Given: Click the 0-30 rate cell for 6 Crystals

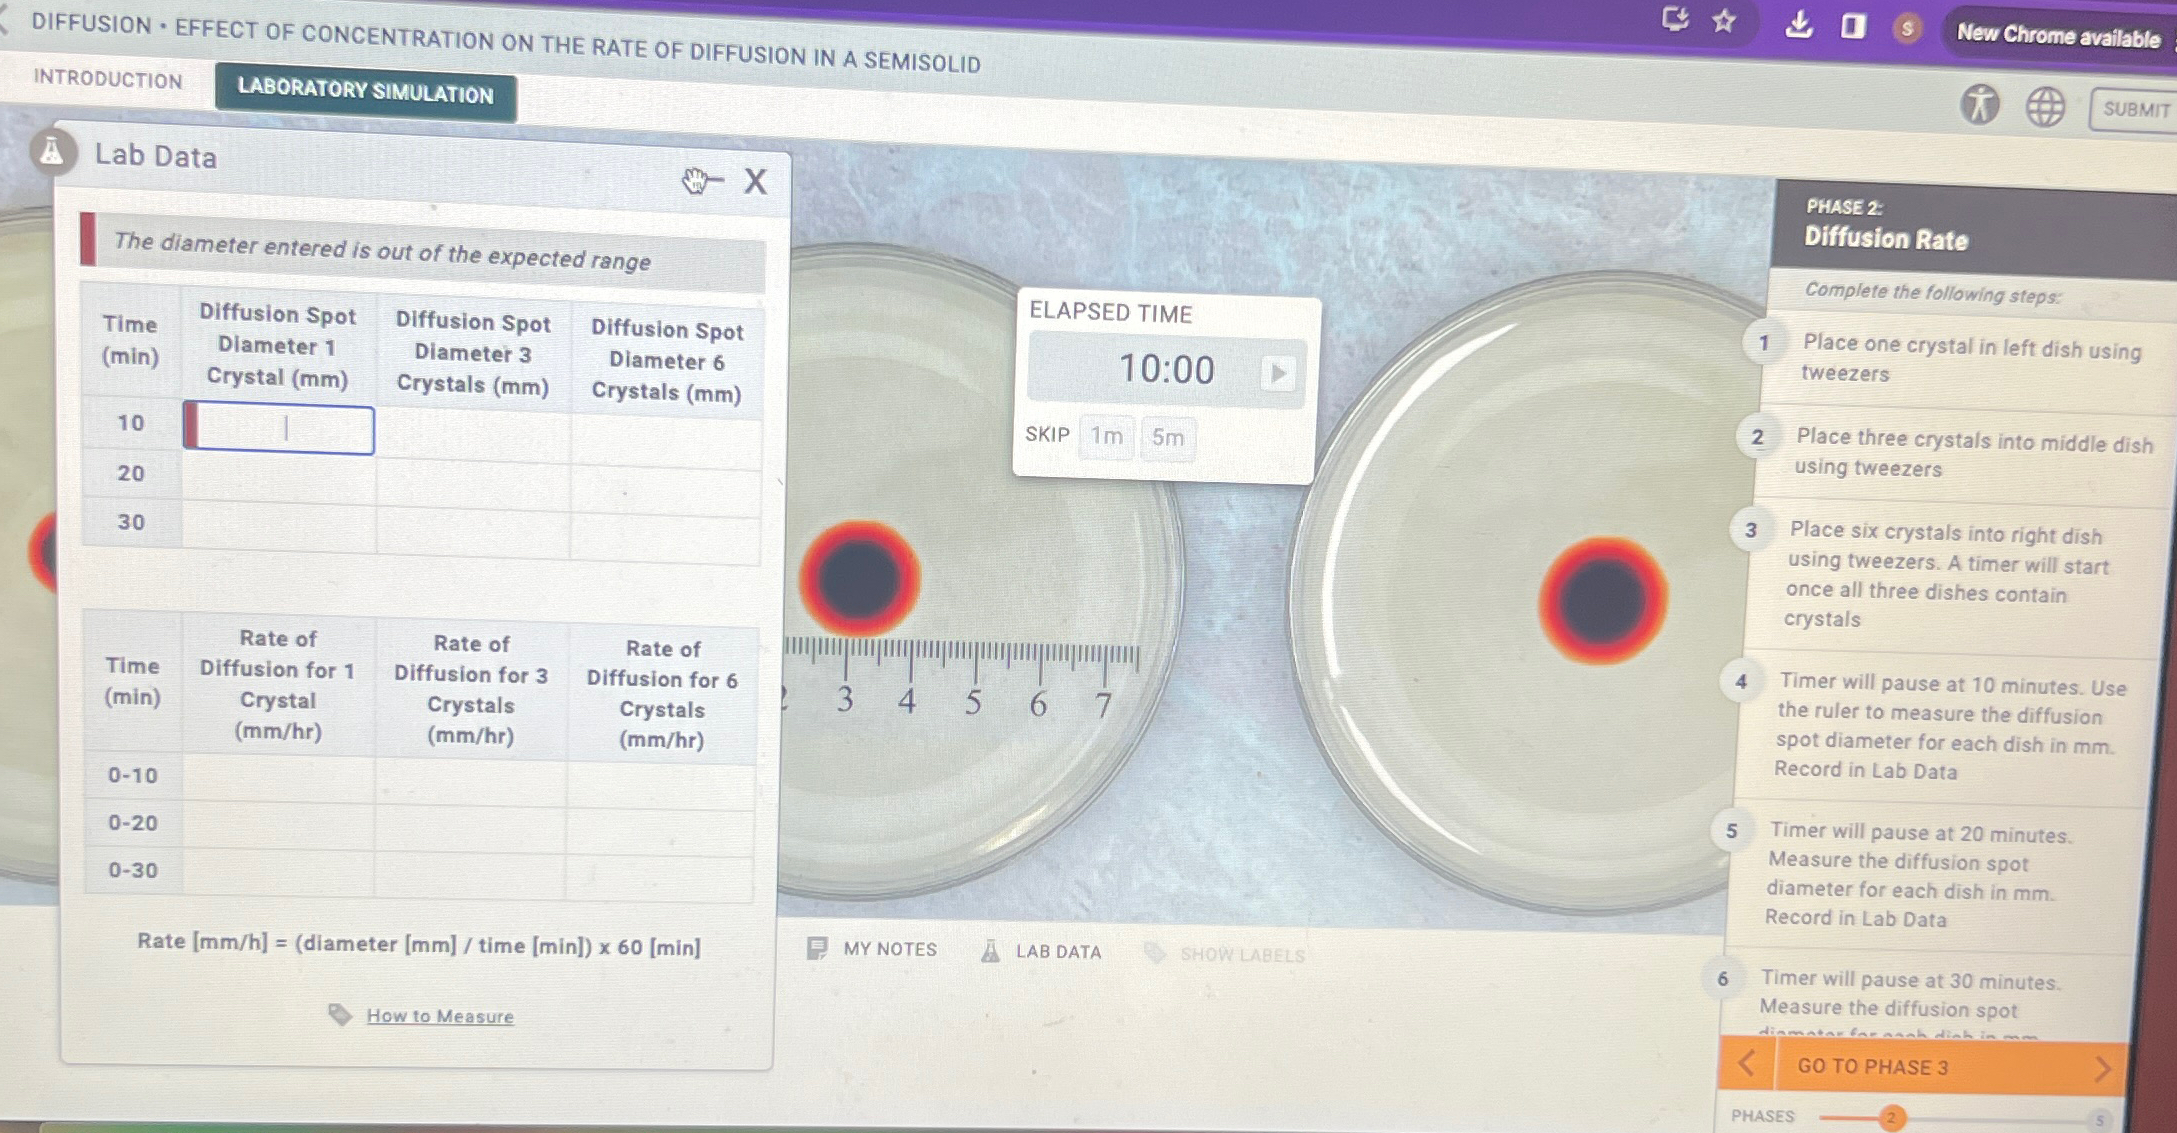Looking at the screenshot, I should tap(659, 876).
